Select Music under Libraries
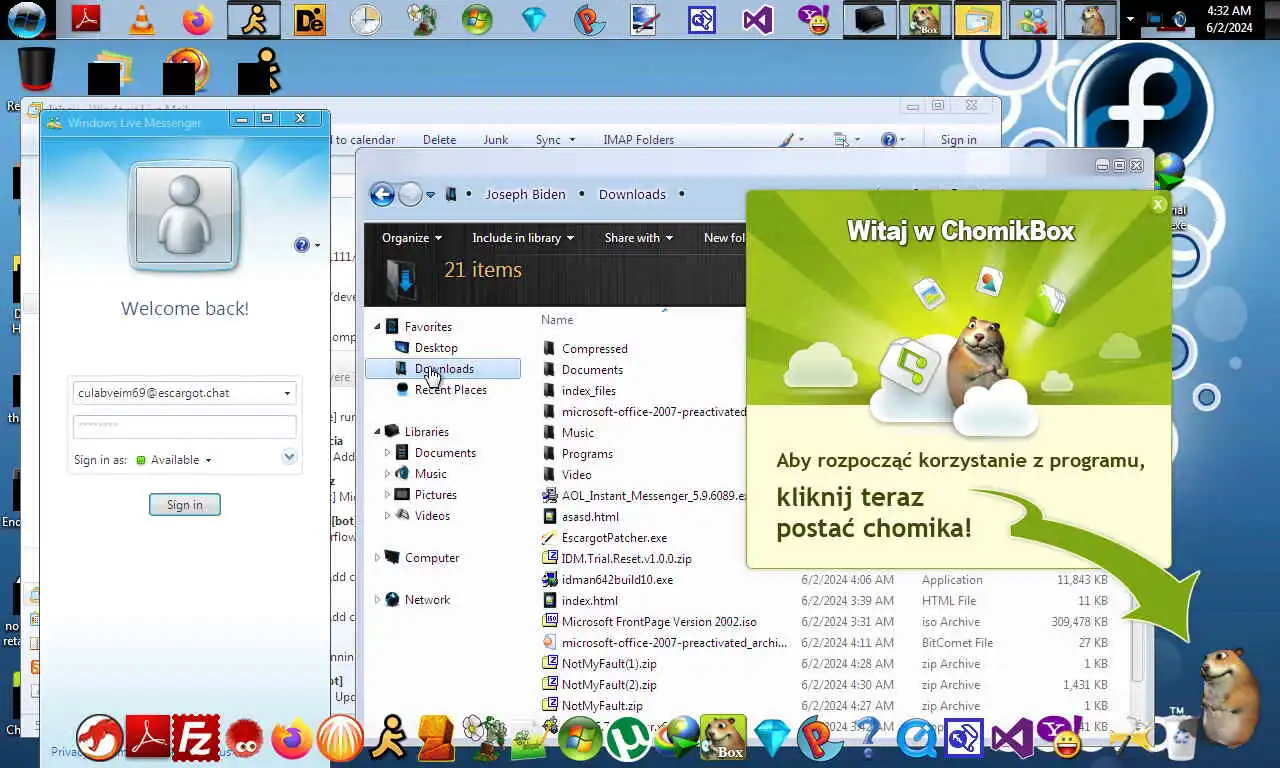This screenshot has width=1280, height=768. [x=431, y=474]
